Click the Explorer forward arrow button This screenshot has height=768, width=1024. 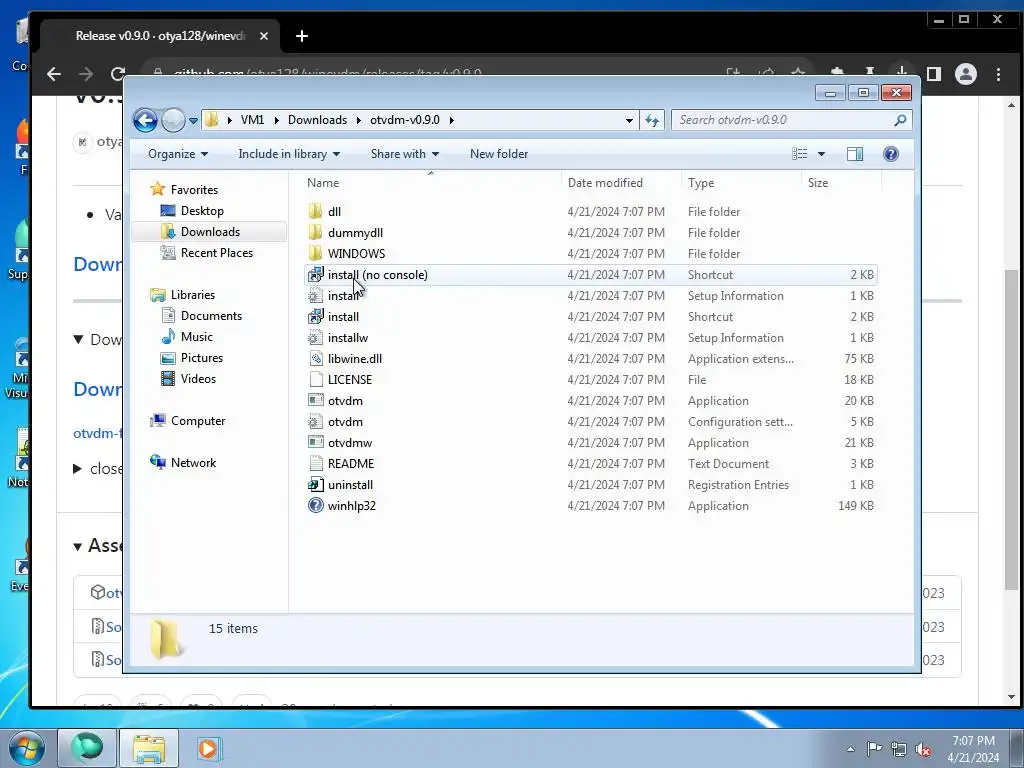(173, 120)
